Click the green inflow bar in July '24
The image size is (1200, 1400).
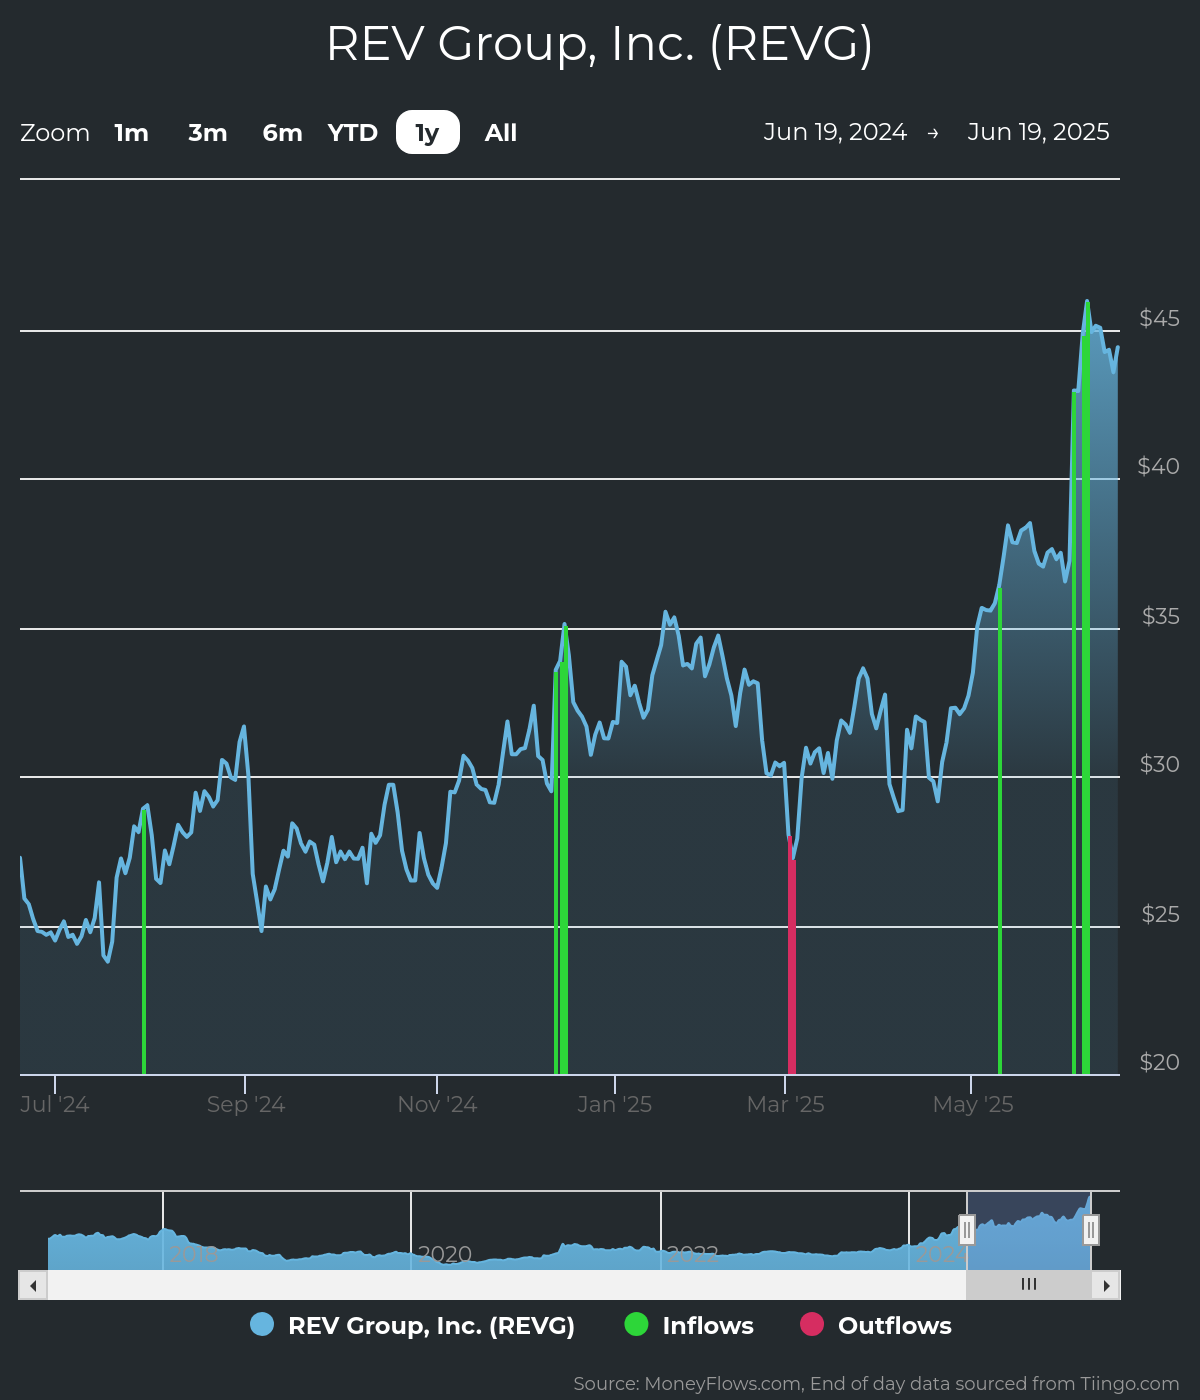pyautogui.click(x=144, y=941)
